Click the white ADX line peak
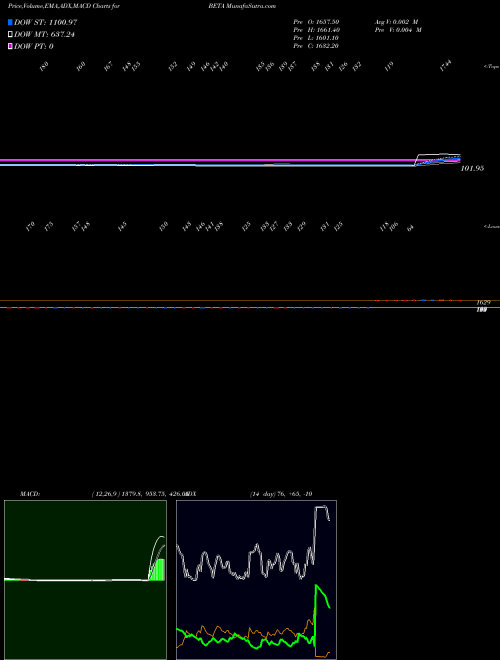The width and height of the screenshot is (500, 660). [x=322, y=507]
